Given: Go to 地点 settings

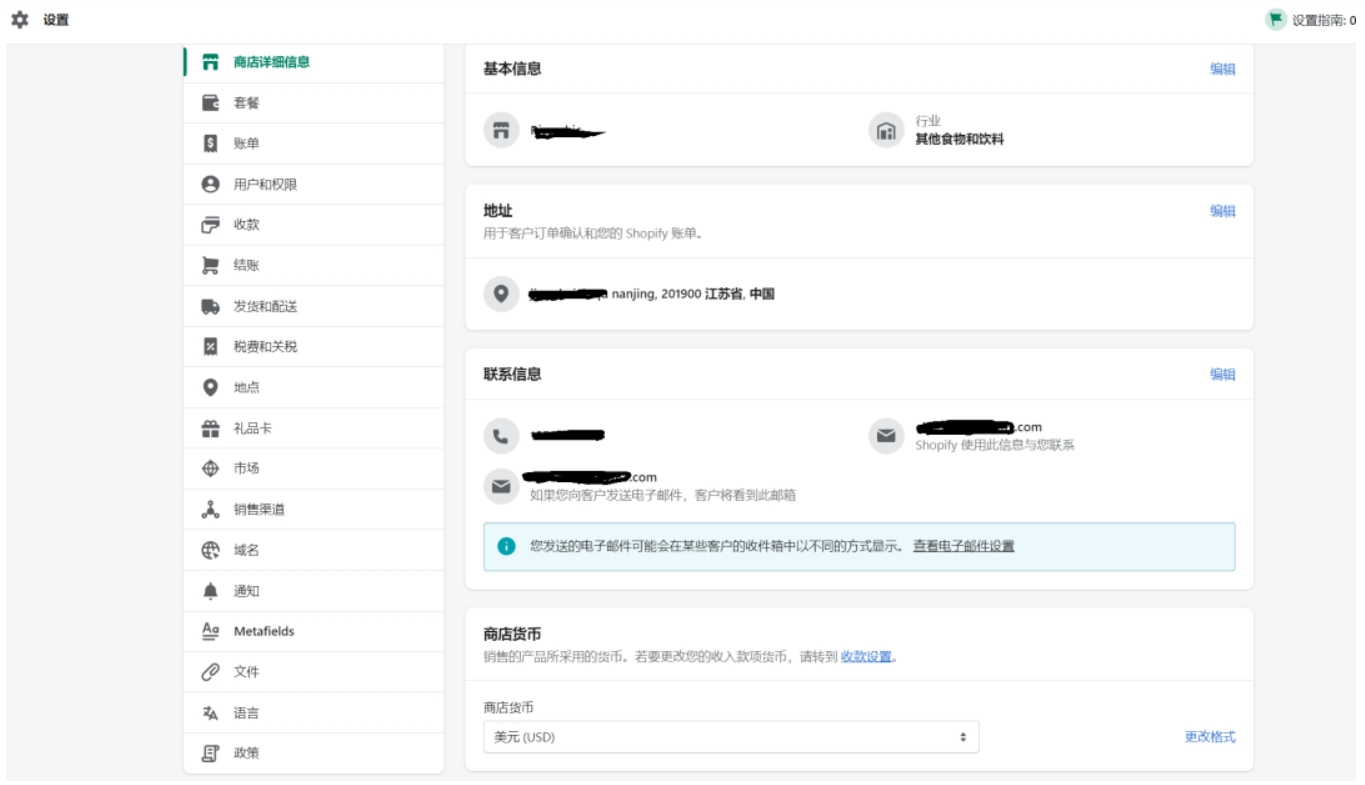Looking at the screenshot, I should (314, 387).
